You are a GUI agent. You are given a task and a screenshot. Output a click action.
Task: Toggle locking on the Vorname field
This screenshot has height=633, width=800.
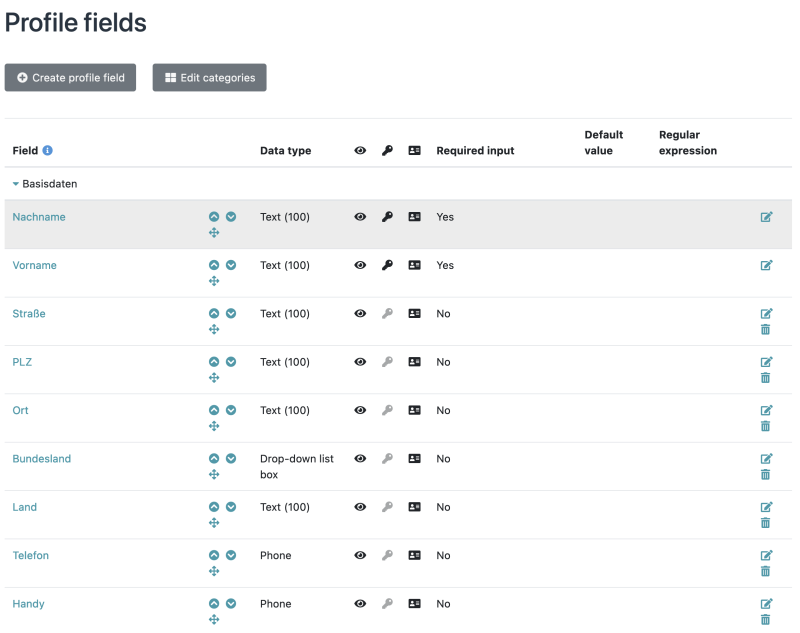point(388,265)
